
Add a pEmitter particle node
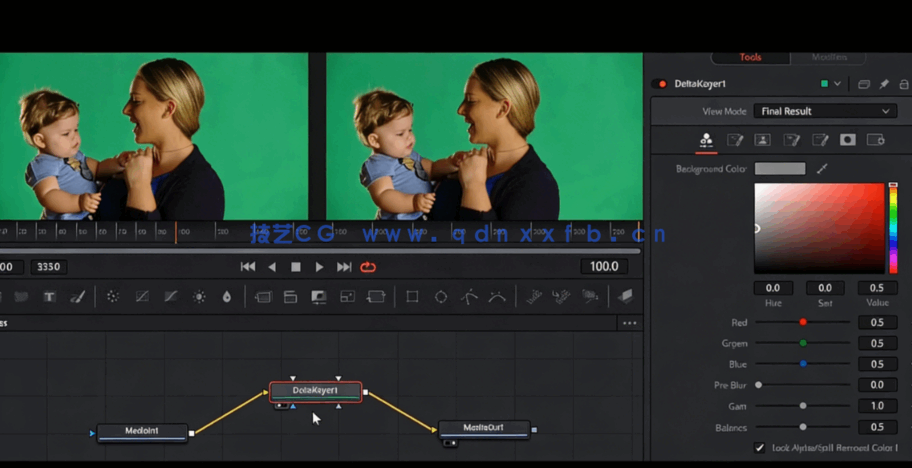point(534,296)
